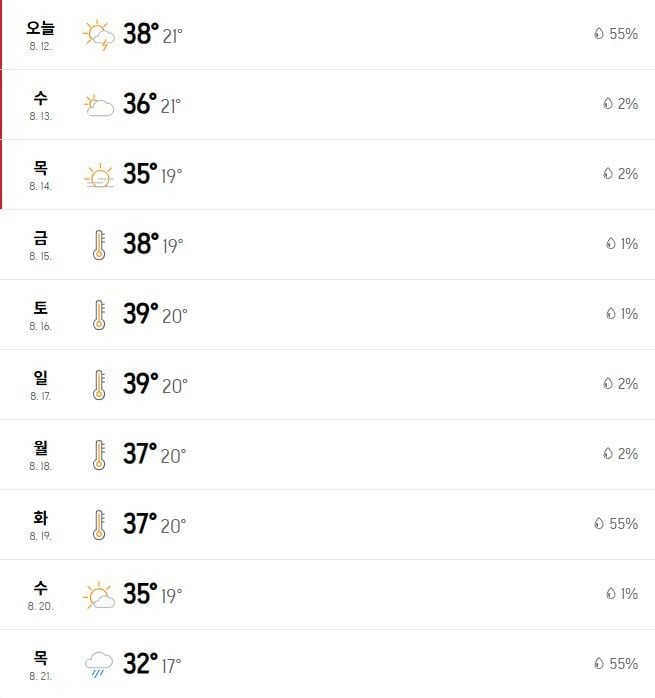
Task: Click hazy sun icon for 8. 14.
Action: 99,175
